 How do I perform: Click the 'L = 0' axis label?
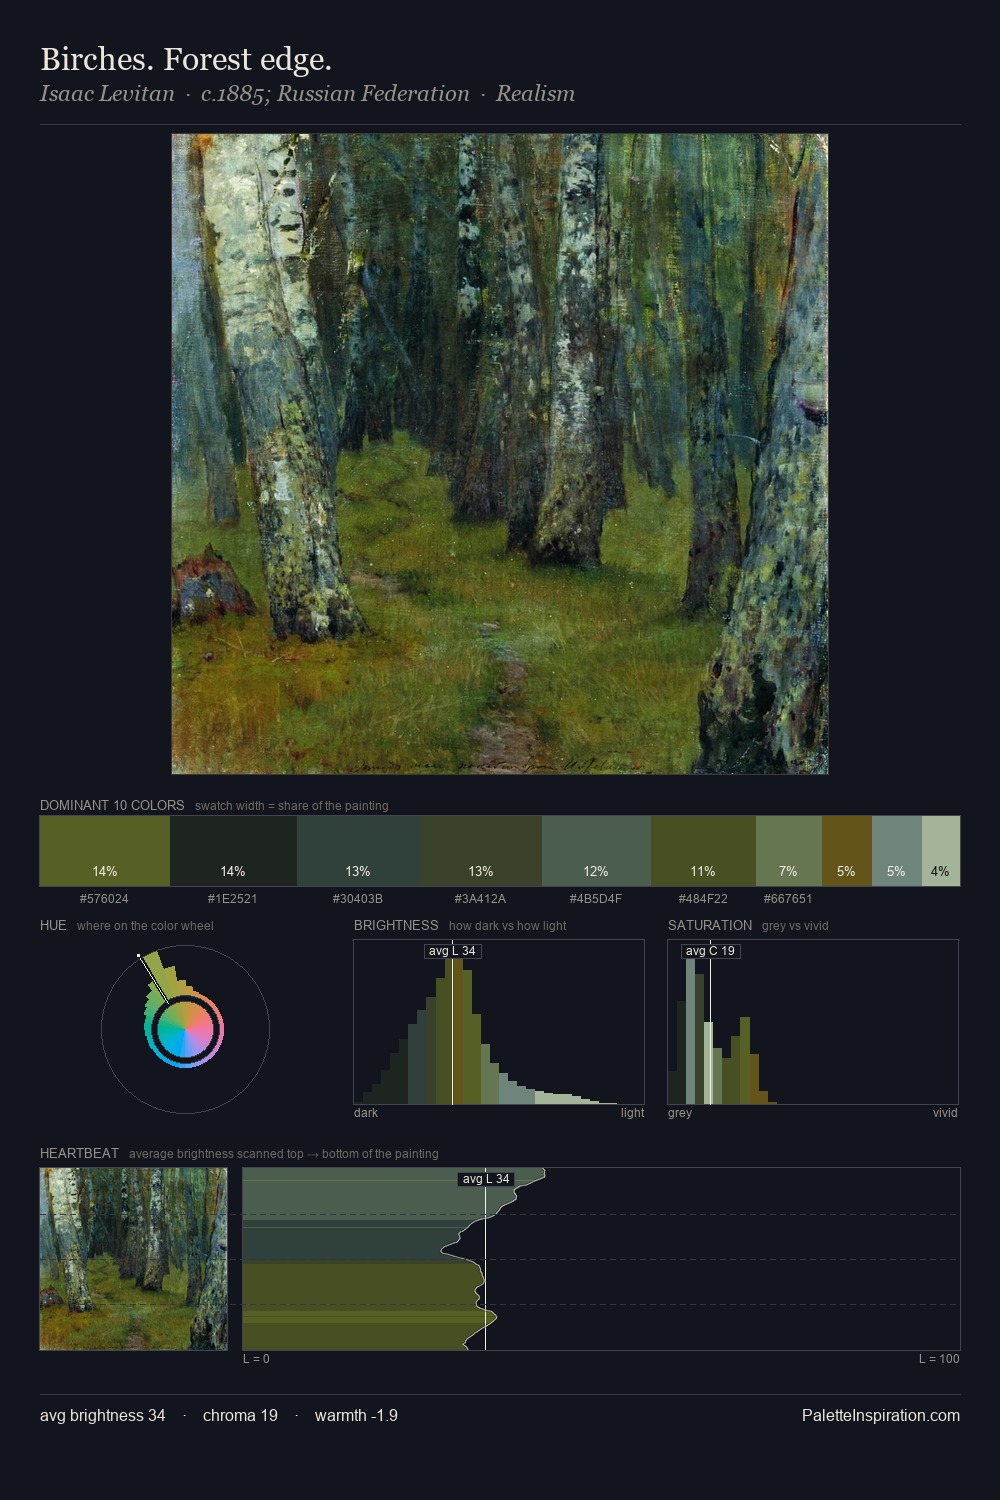coord(257,1359)
